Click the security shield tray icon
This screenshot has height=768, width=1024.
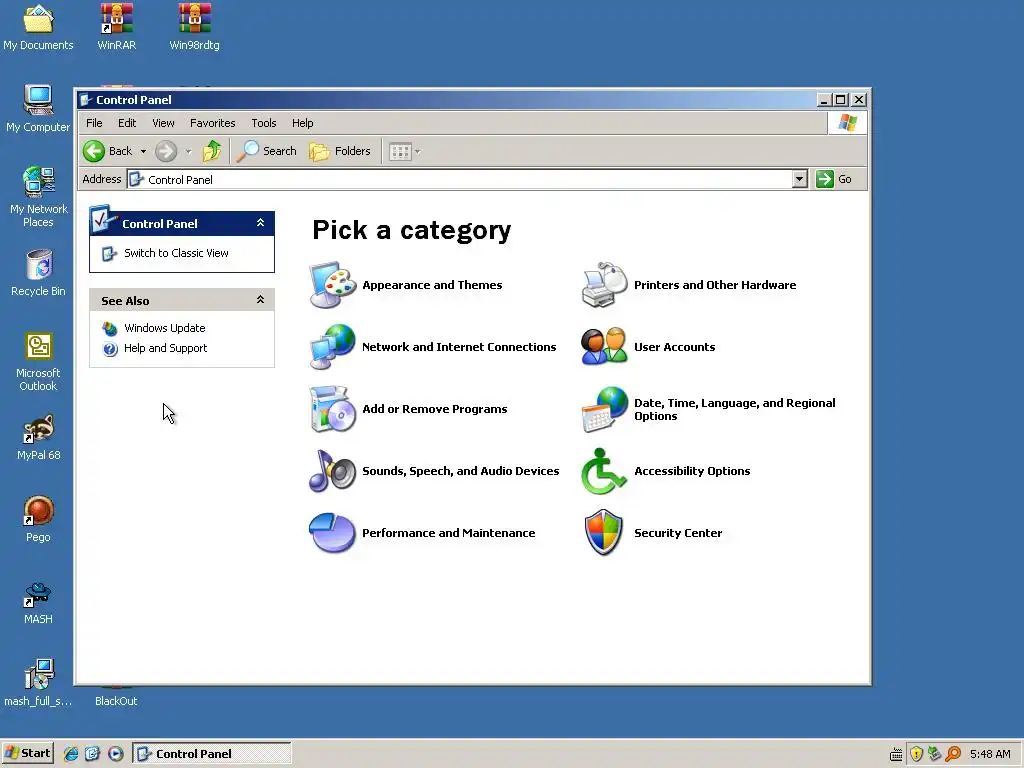(x=916, y=754)
